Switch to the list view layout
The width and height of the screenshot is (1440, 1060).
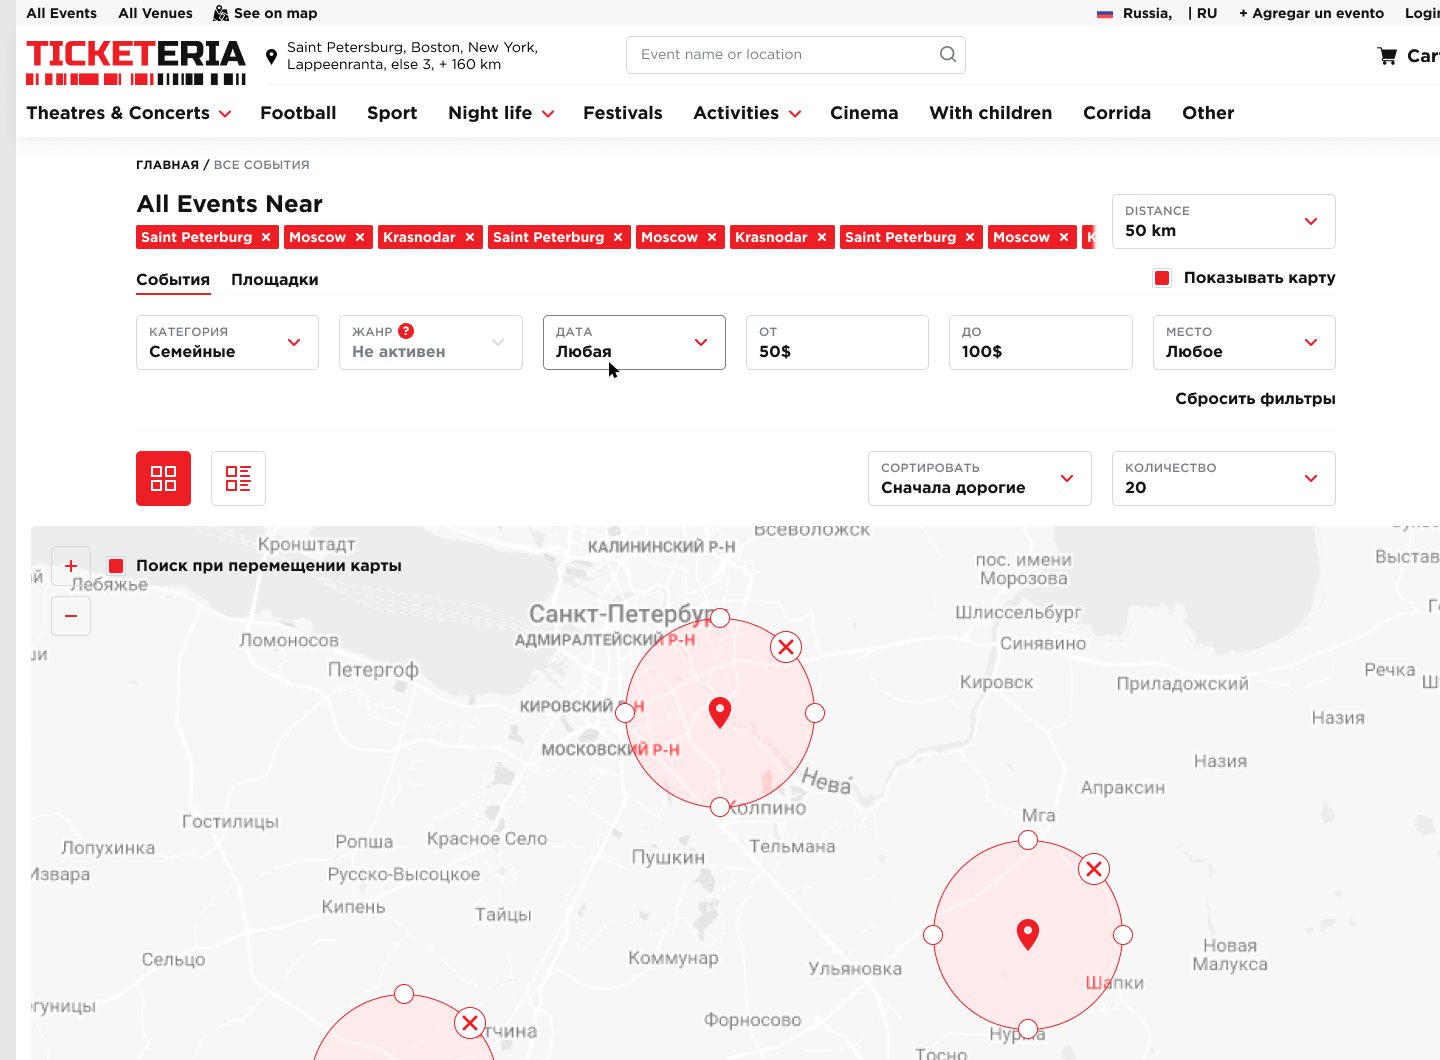(x=238, y=478)
